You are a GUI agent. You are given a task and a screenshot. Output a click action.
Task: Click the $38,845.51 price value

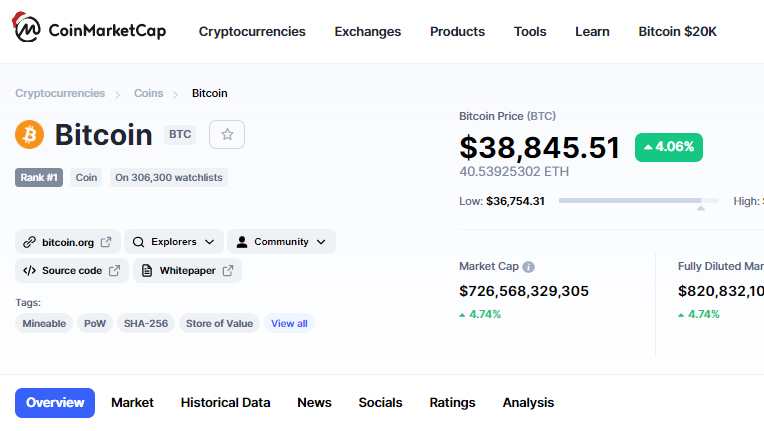pyautogui.click(x=539, y=148)
